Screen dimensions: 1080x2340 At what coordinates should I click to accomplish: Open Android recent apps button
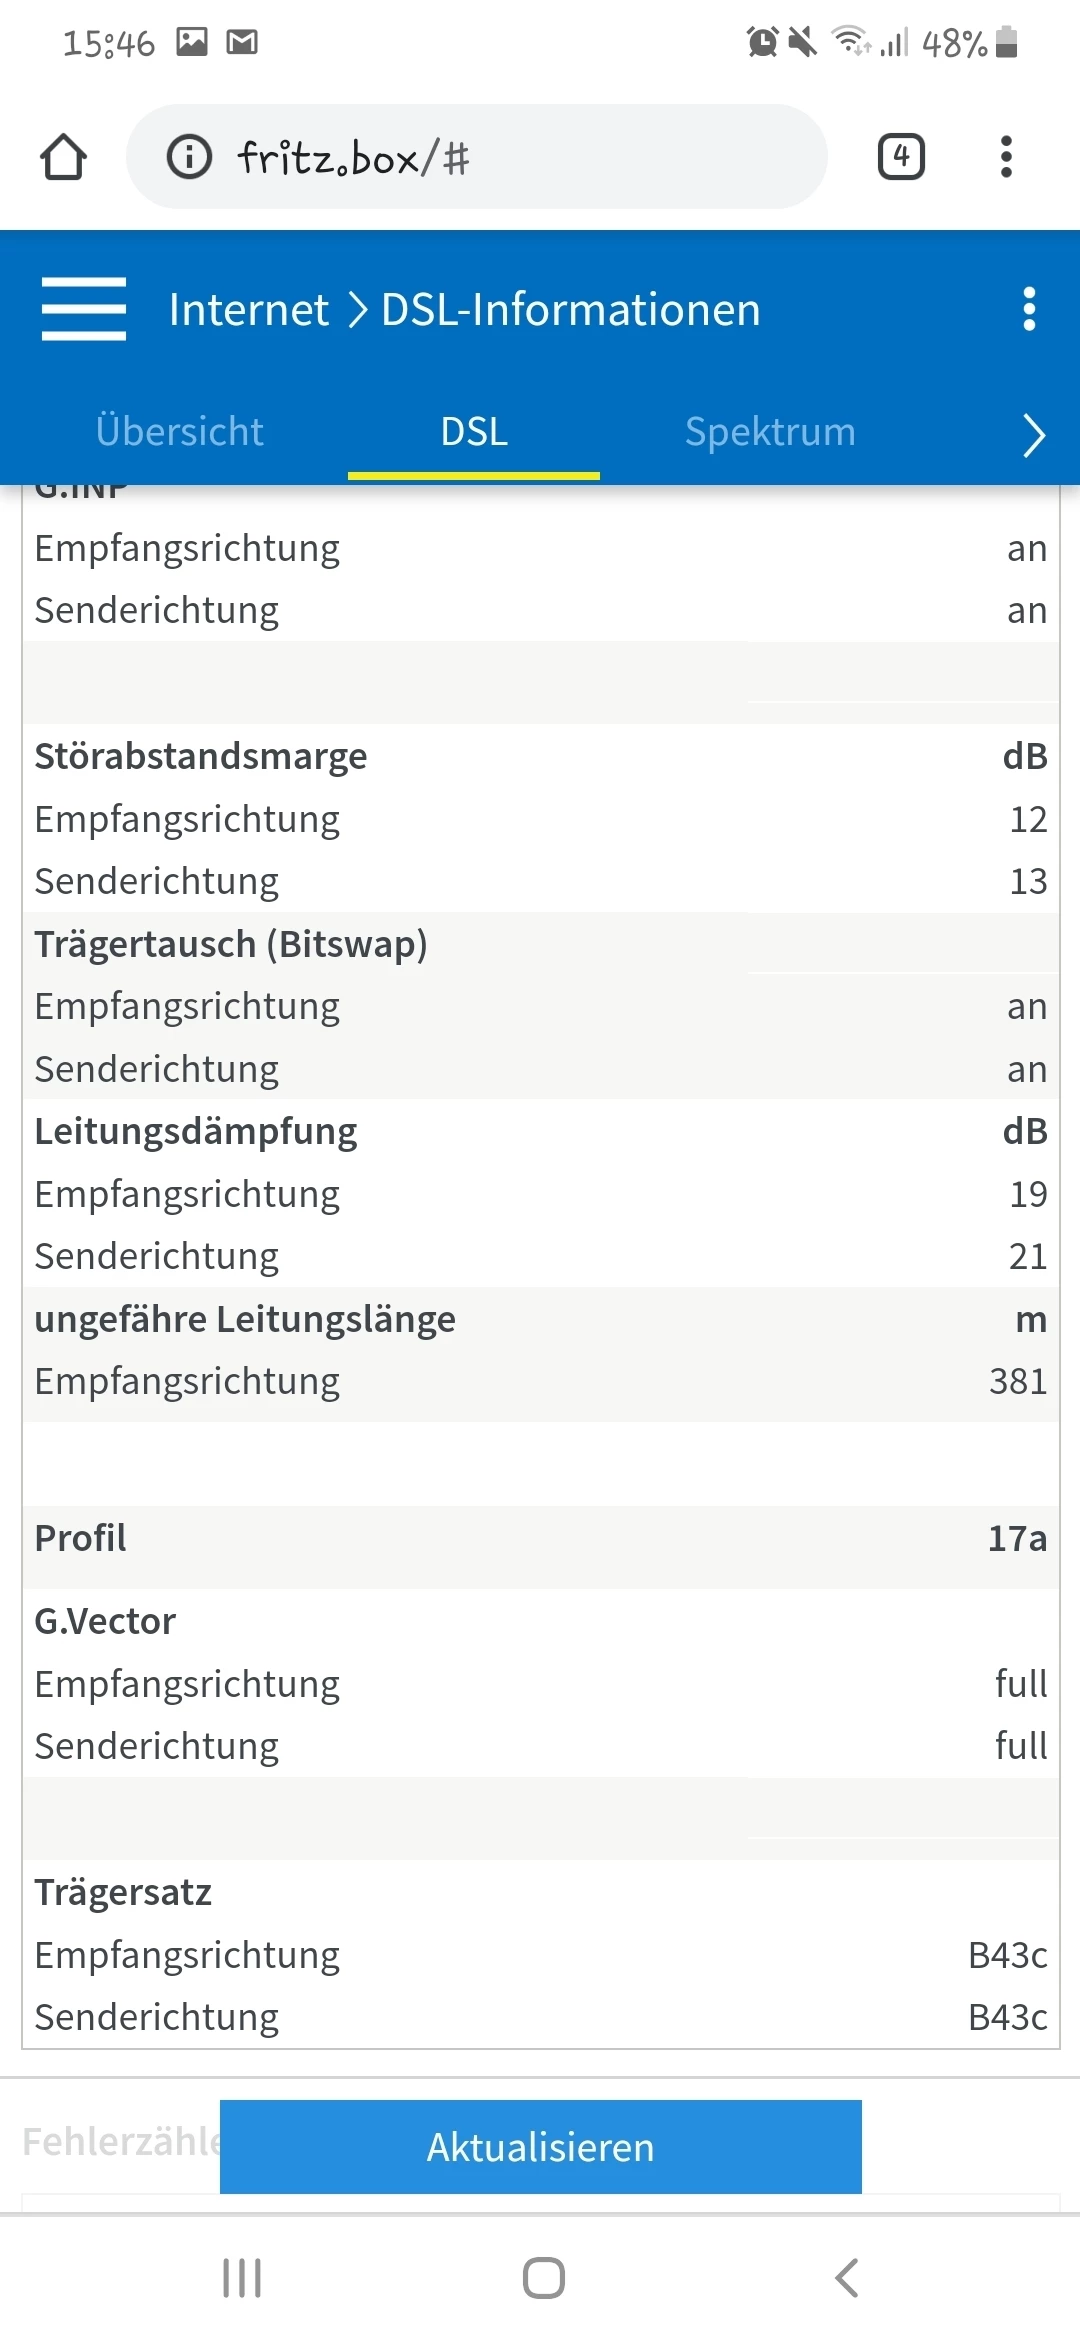(242, 2278)
